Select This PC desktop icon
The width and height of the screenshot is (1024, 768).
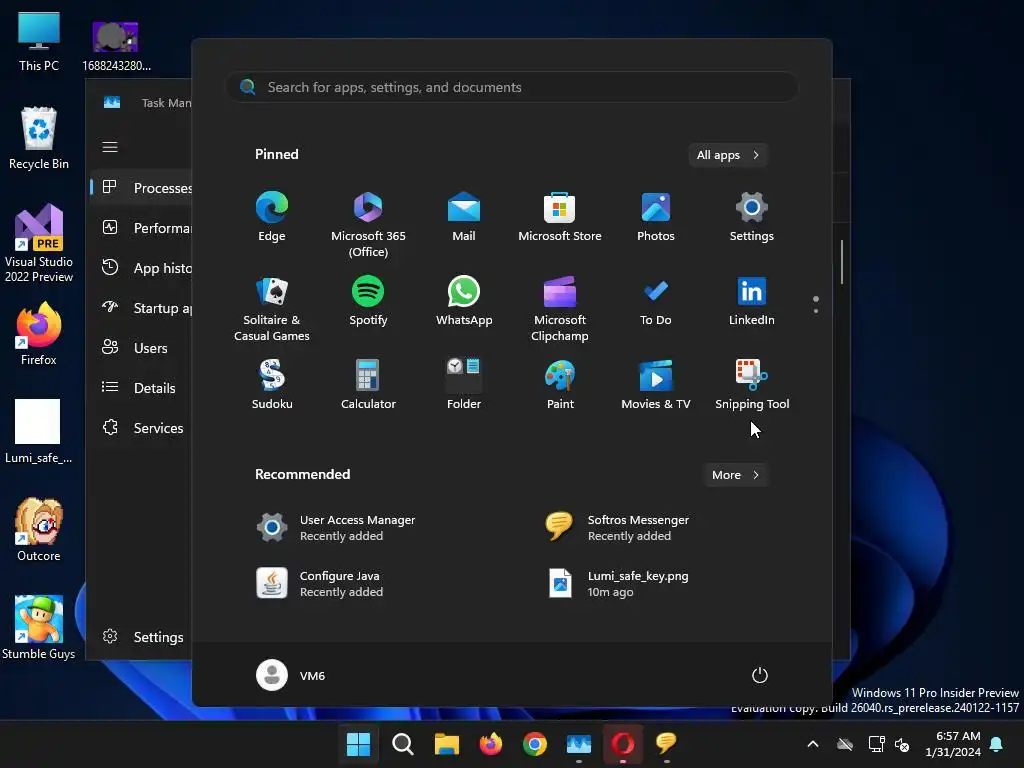click(x=39, y=42)
